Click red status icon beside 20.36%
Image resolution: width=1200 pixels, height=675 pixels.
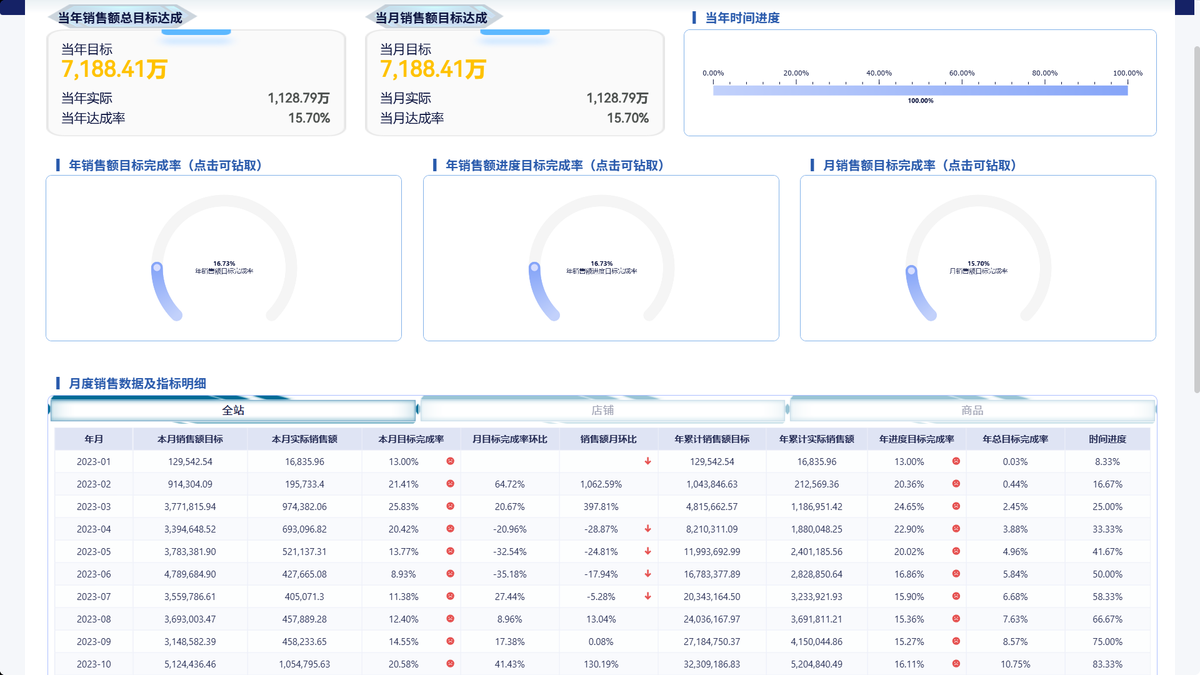(x=956, y=484)
